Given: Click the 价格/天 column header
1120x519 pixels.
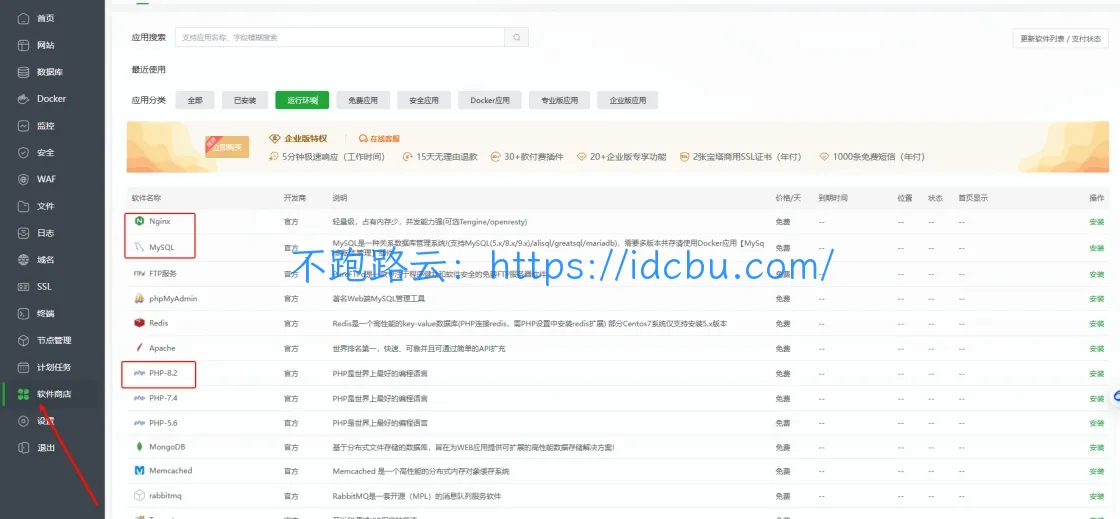Looking at the screenshot, I should [788, 198].
